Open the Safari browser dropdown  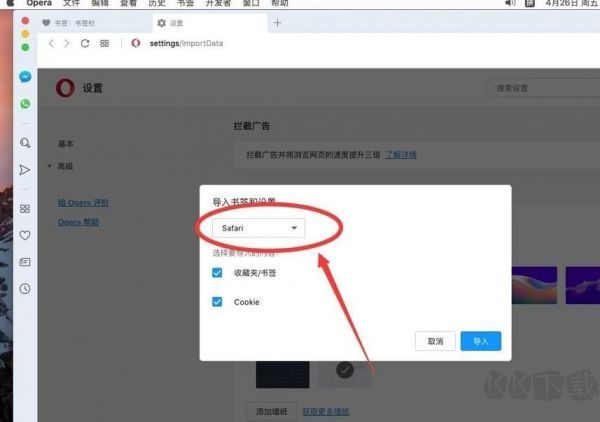[x=259, y=228]
